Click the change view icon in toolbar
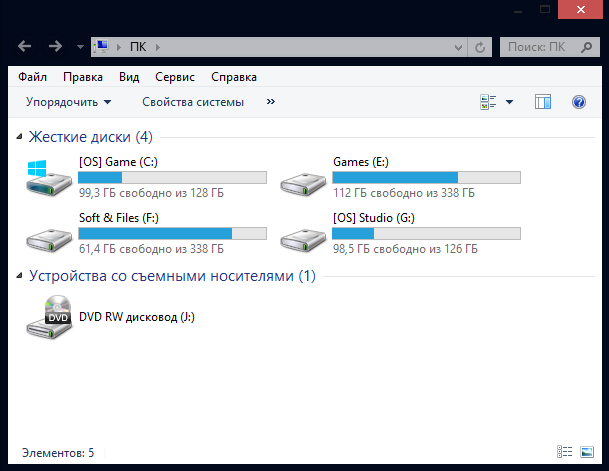Viewport: 609px width, 471px height. 489,102
